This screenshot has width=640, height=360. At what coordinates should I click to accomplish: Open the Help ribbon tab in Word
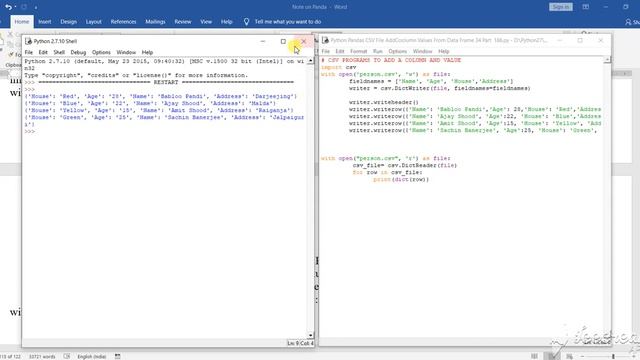click(227, 22)
